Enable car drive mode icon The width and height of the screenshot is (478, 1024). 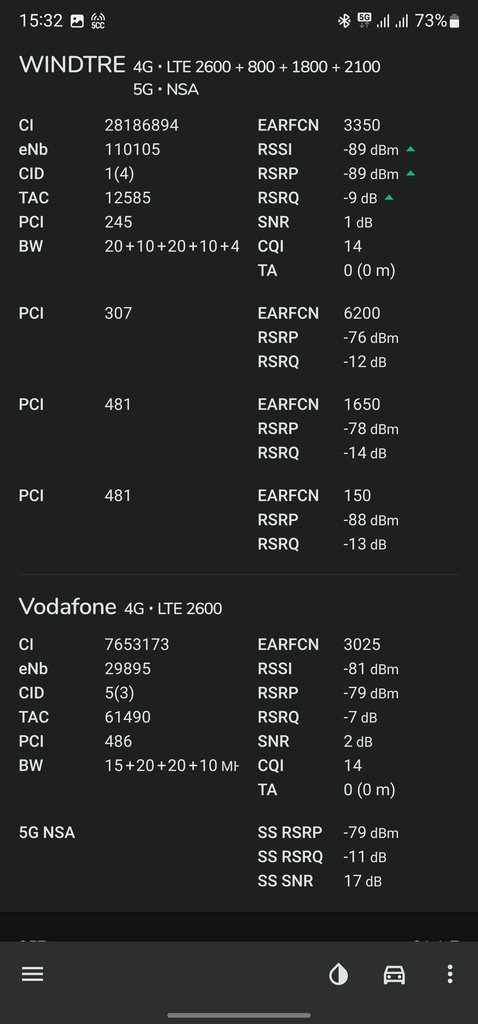click(x=394, y=974)
